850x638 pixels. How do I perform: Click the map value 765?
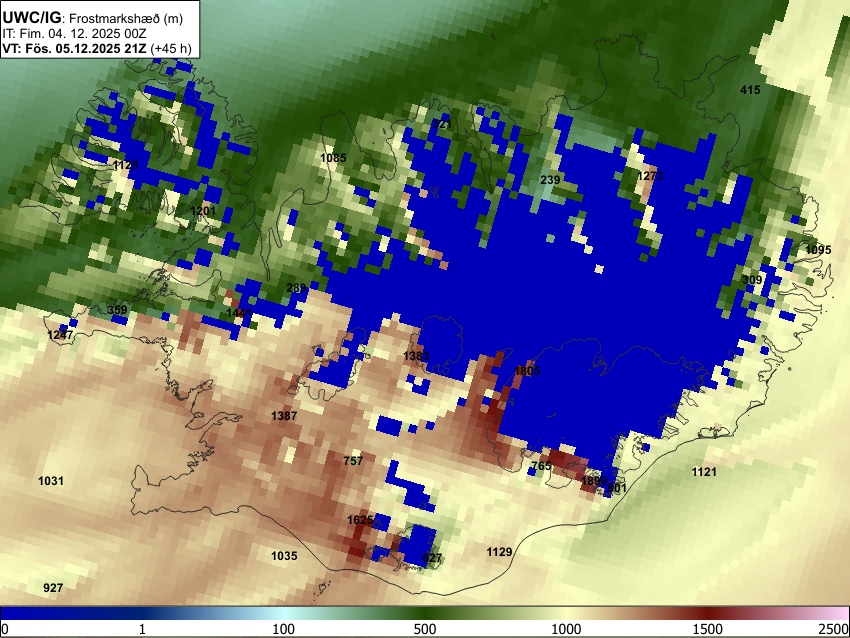(542, 466)
